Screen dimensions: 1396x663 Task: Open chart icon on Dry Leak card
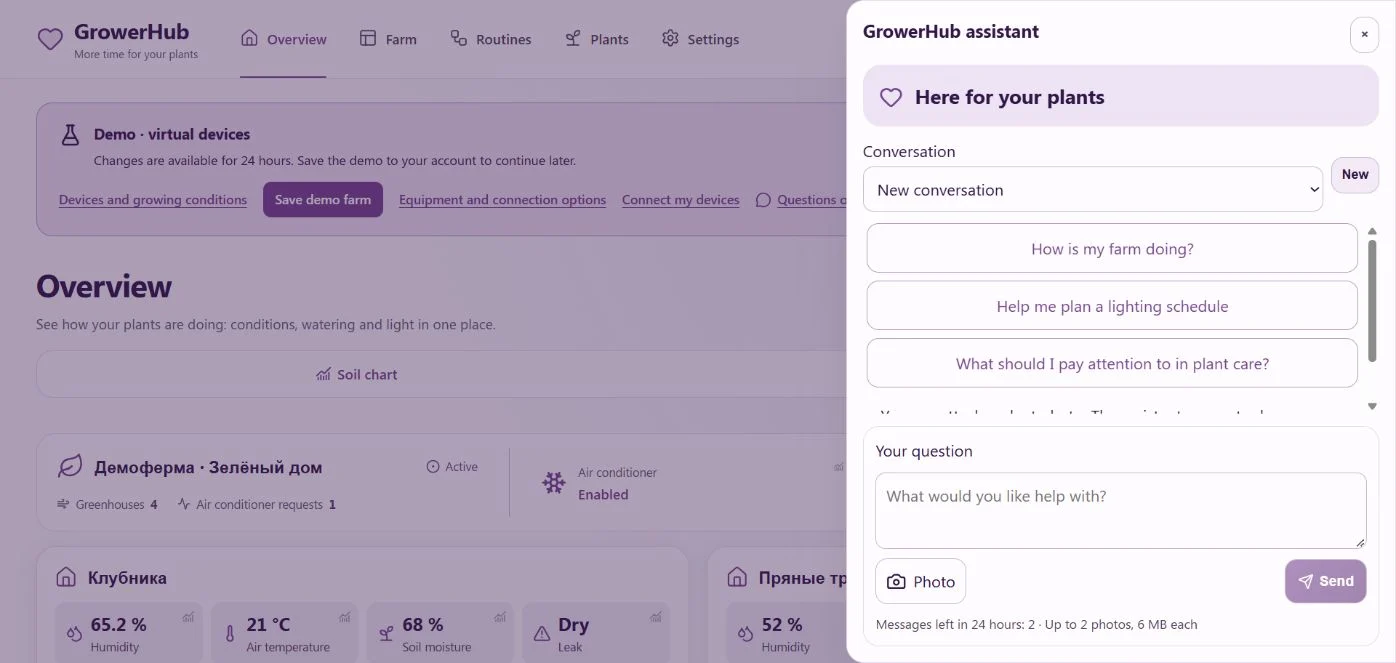656,617
